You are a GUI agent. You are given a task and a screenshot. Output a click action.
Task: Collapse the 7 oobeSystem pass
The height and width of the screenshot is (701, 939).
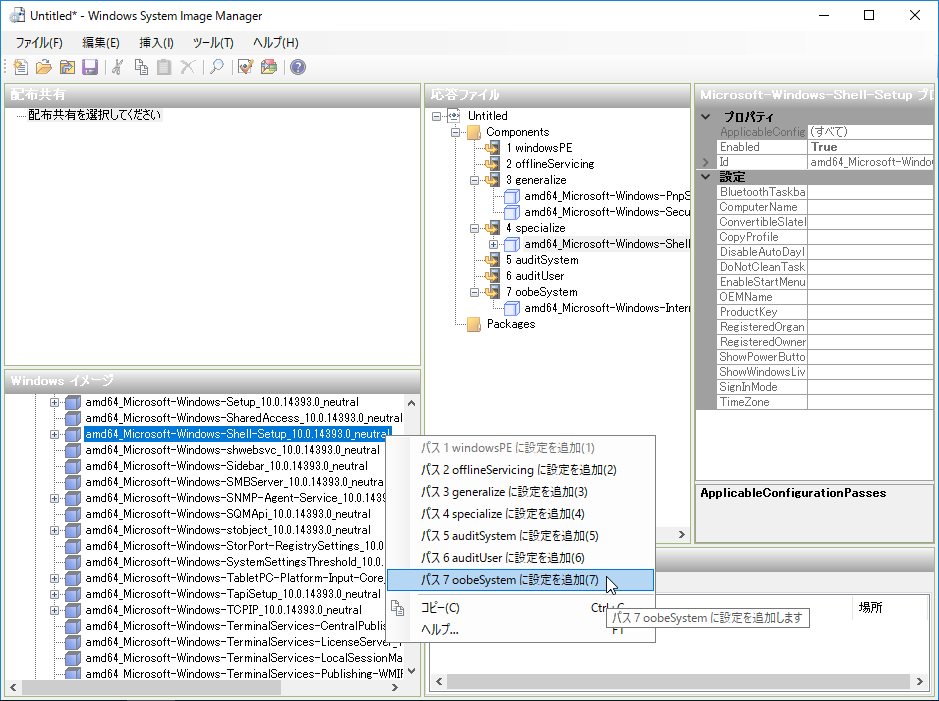pos(474,292)
